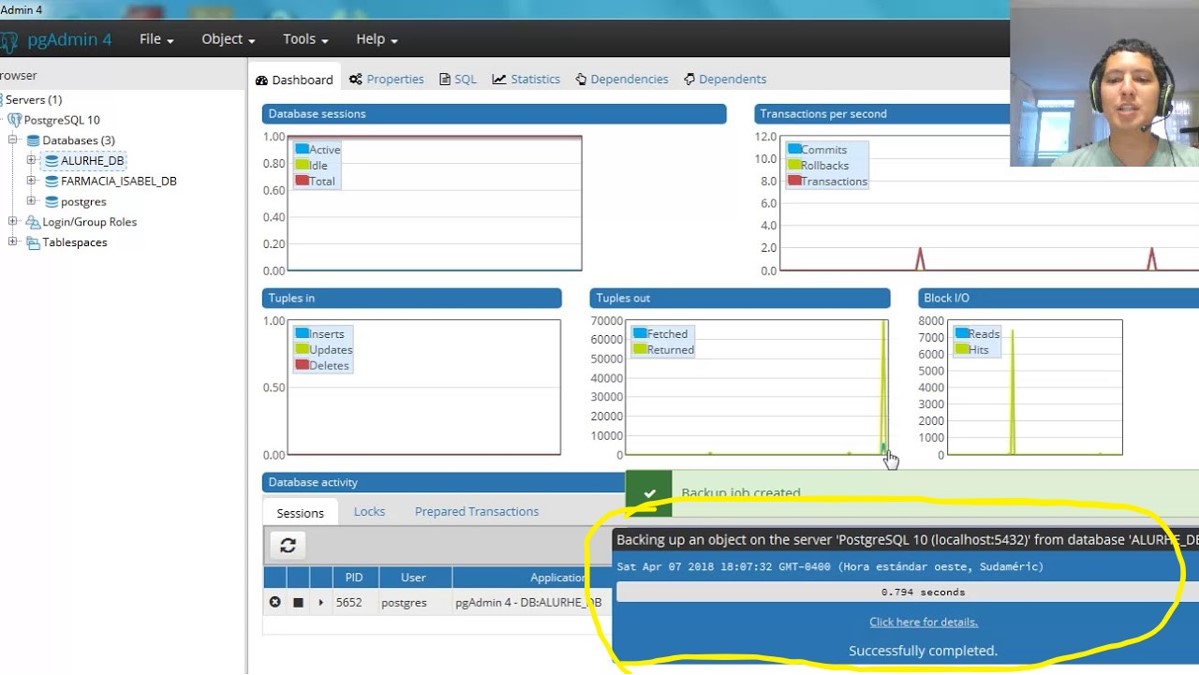Select the postgres database in tree
The image size is (1199, 675).
[x=83, y=202]
